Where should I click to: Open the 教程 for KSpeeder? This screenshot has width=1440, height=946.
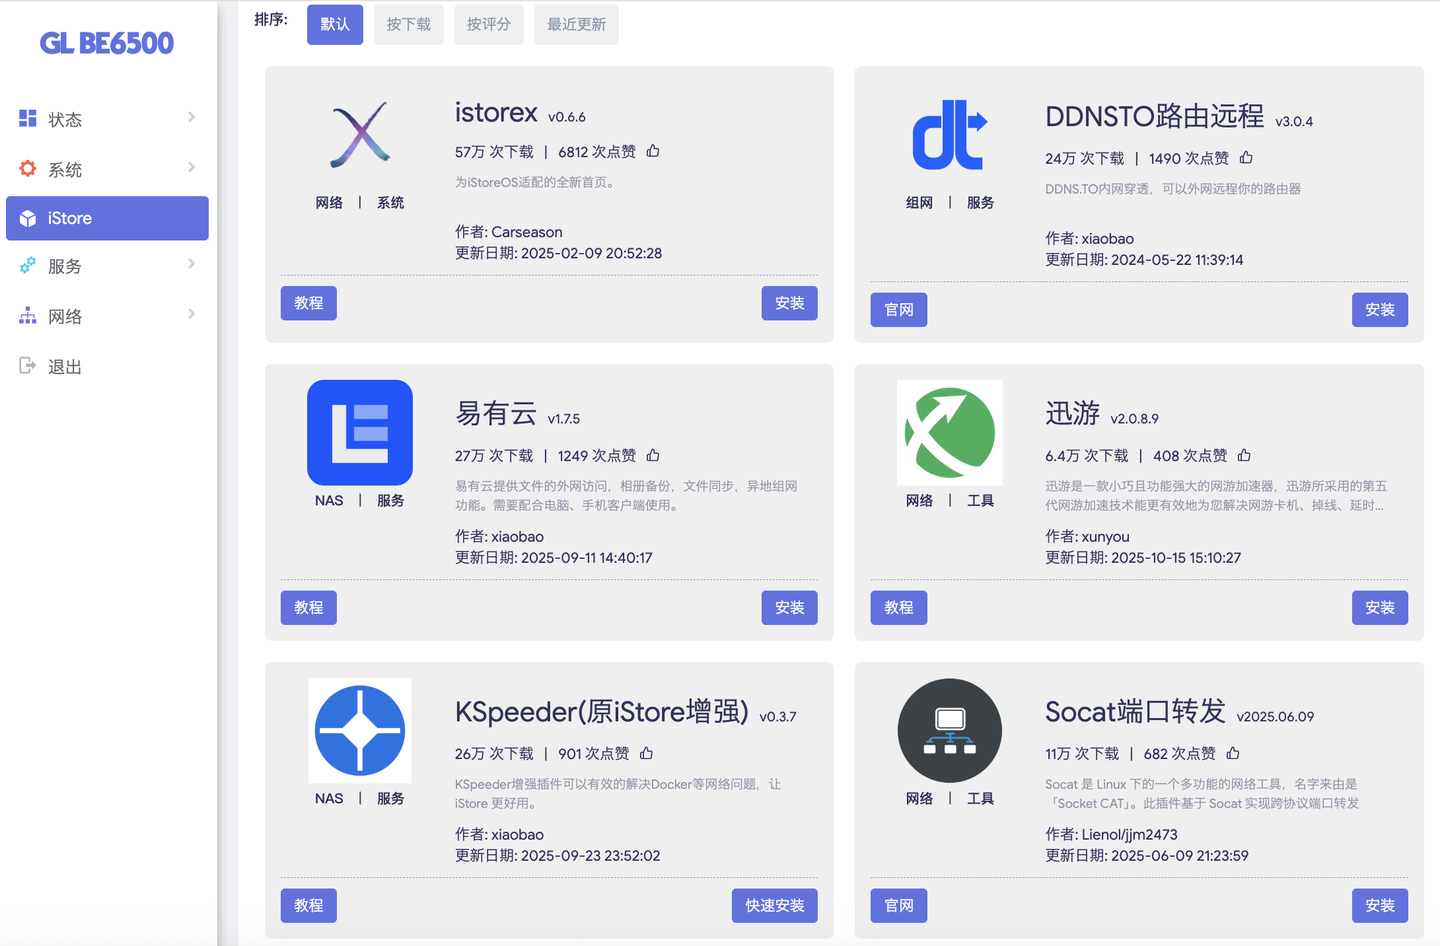coord(308,905)
